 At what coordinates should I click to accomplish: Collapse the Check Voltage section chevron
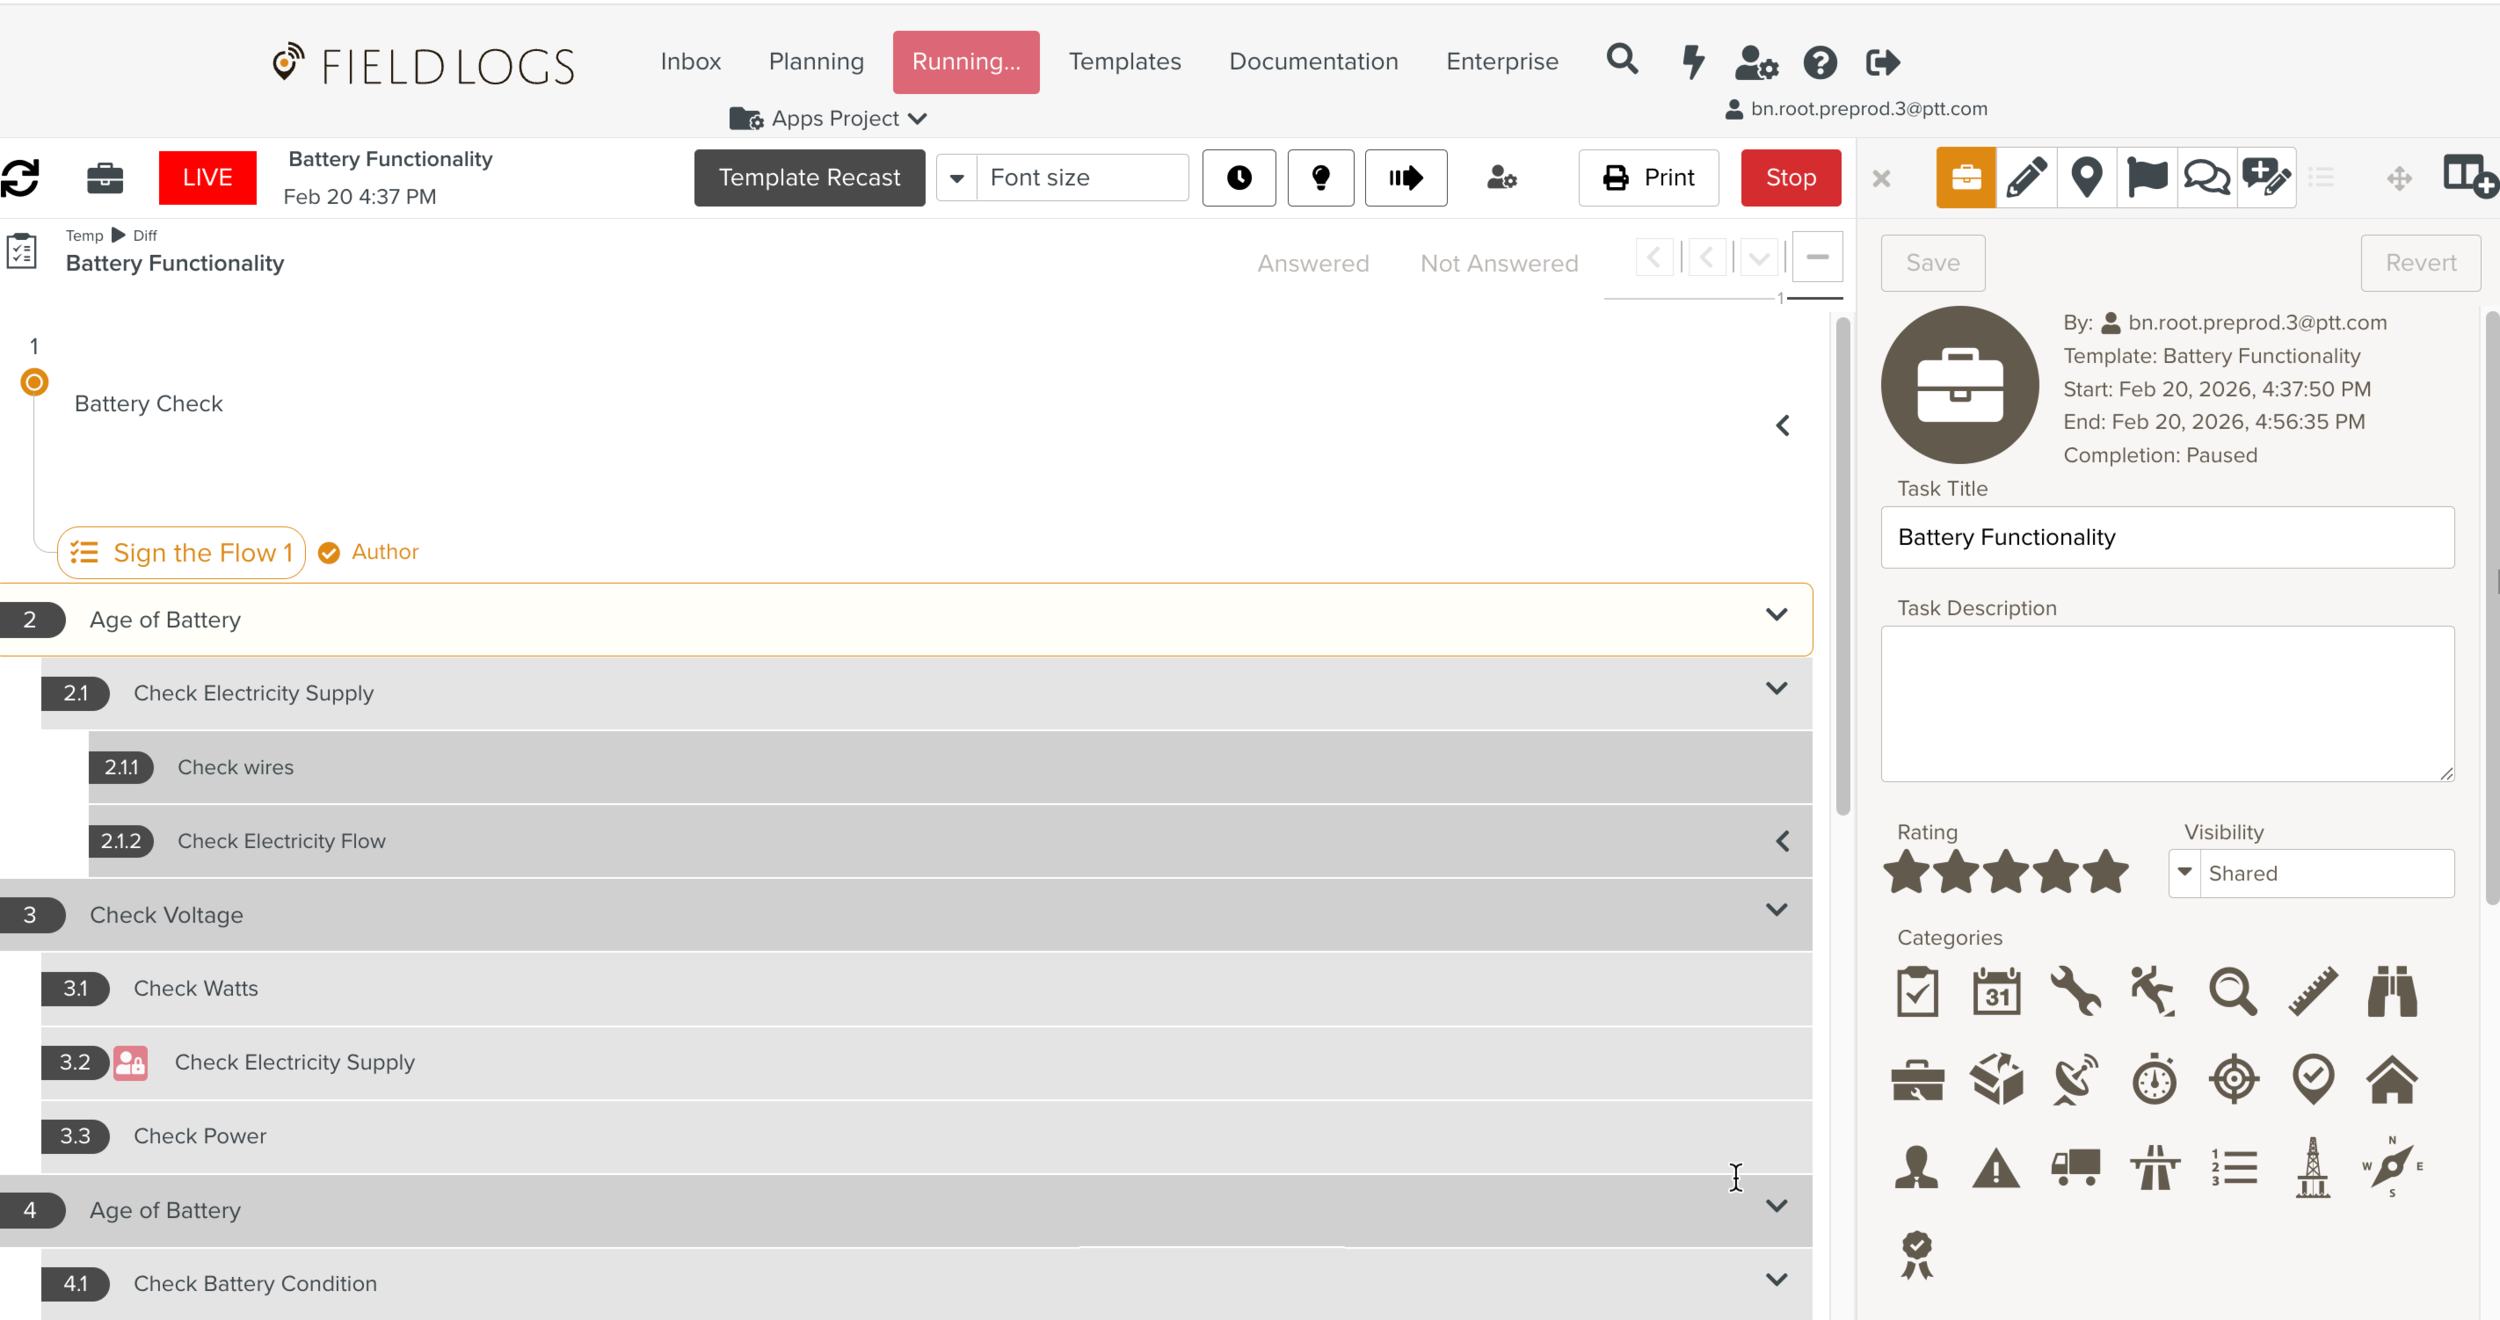(x=1776, y=910)
